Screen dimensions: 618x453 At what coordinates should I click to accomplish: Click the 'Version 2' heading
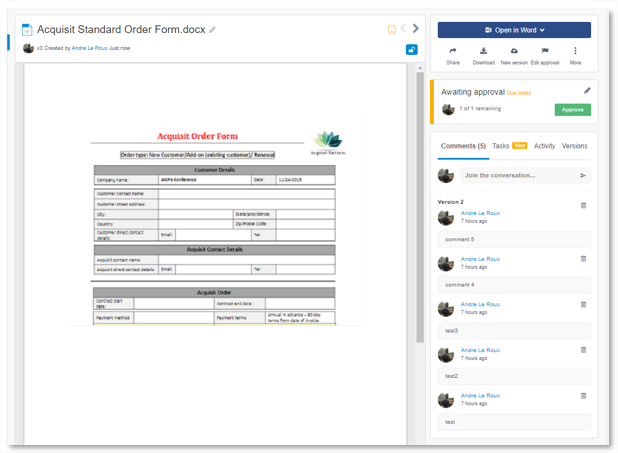coord(450,202)
